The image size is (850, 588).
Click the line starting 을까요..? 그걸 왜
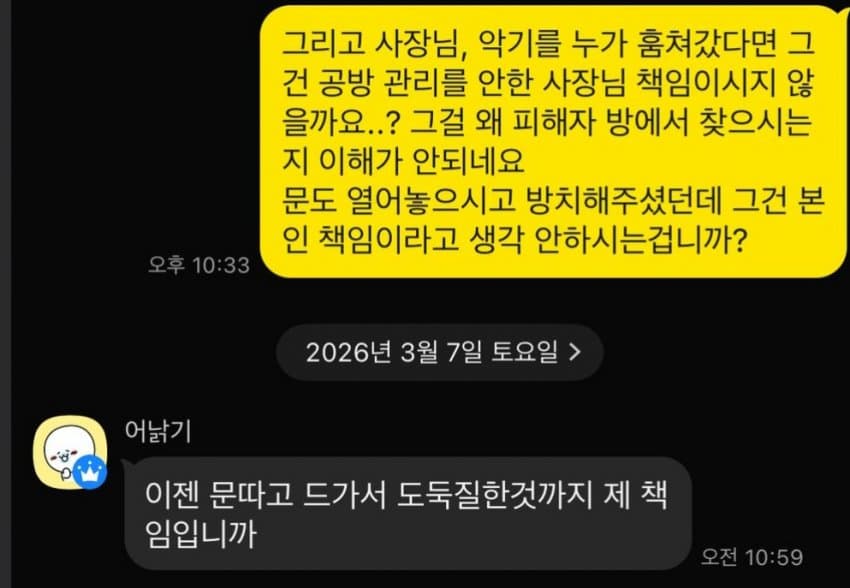pyautogui.click(x=547, y=122)
